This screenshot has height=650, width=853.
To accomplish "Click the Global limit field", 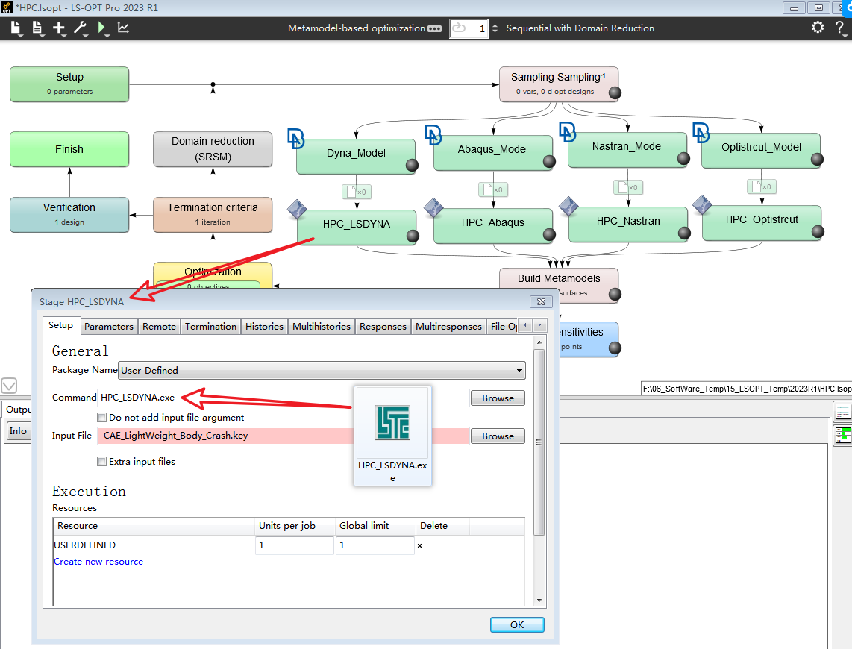I will tap(375, 545).
